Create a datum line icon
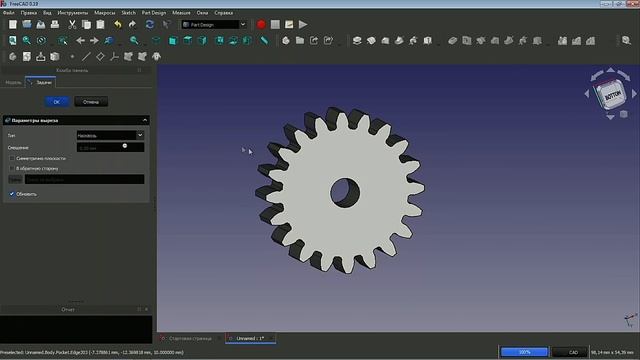Image resolution: width=640 pixels, height=360 pixels. pos(86,56)
